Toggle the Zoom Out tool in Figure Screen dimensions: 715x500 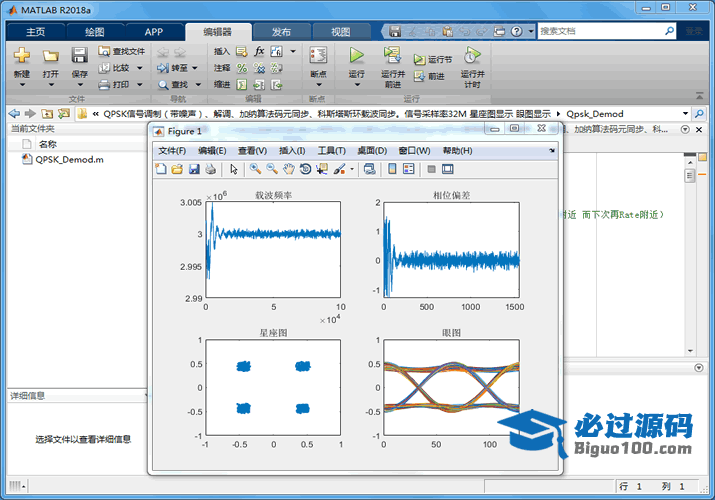point(272,169)
